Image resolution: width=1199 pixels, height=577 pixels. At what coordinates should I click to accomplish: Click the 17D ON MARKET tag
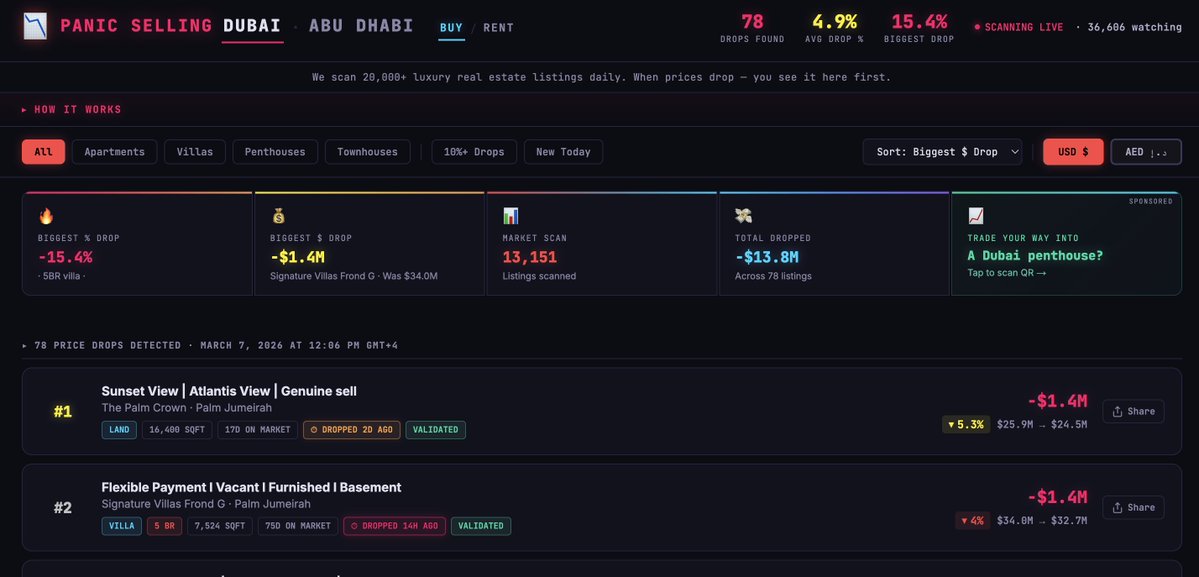(258, 430)
